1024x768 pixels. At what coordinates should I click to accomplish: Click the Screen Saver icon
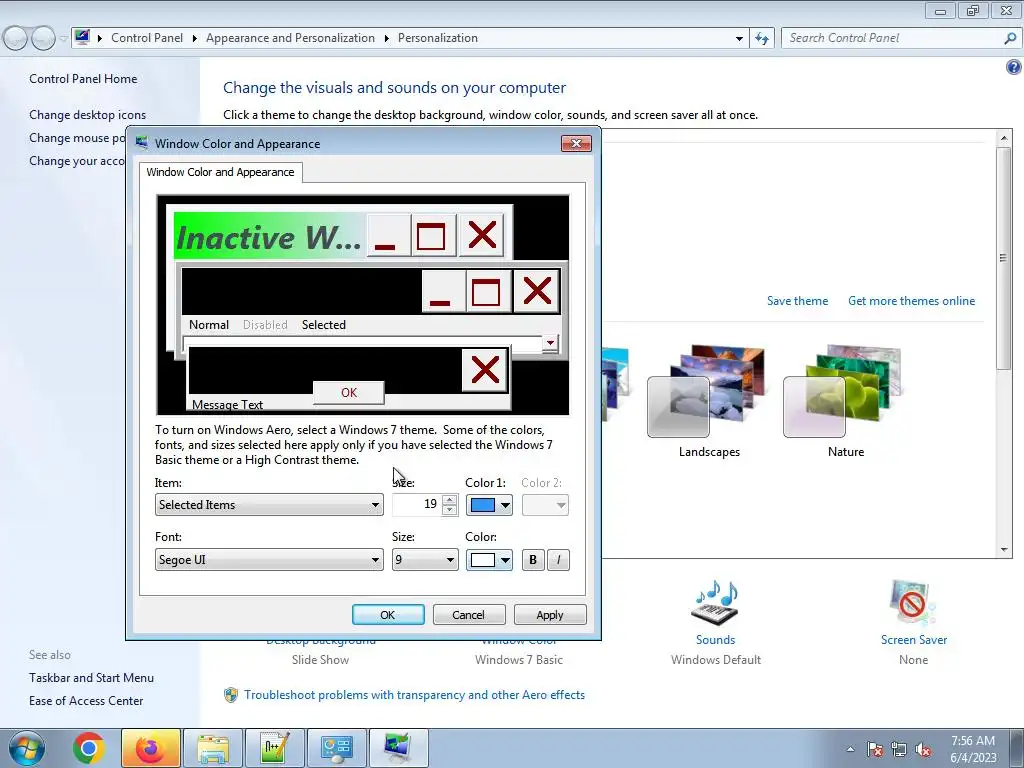(913, 603)
